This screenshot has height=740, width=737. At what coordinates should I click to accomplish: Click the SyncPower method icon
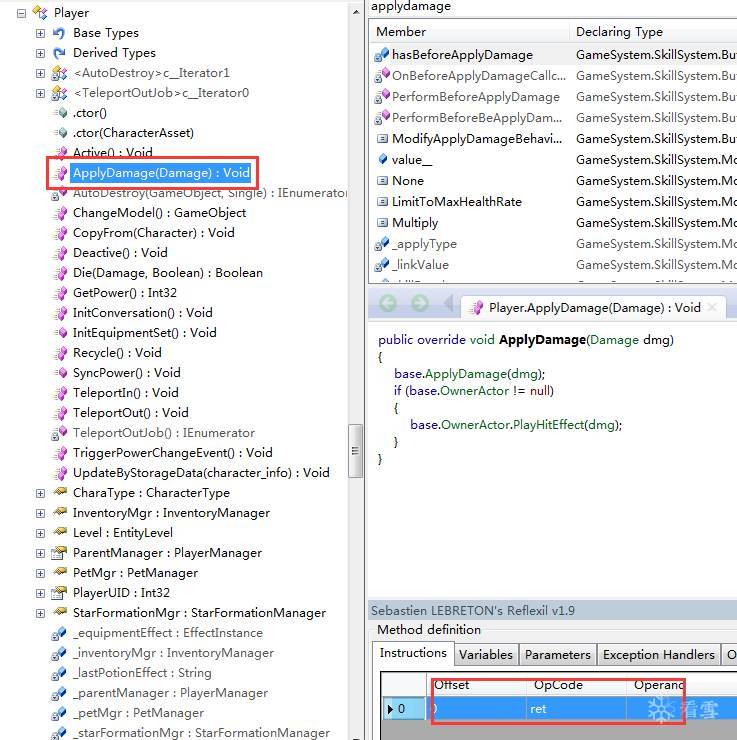pyautogui.click(x=60, y=373)
